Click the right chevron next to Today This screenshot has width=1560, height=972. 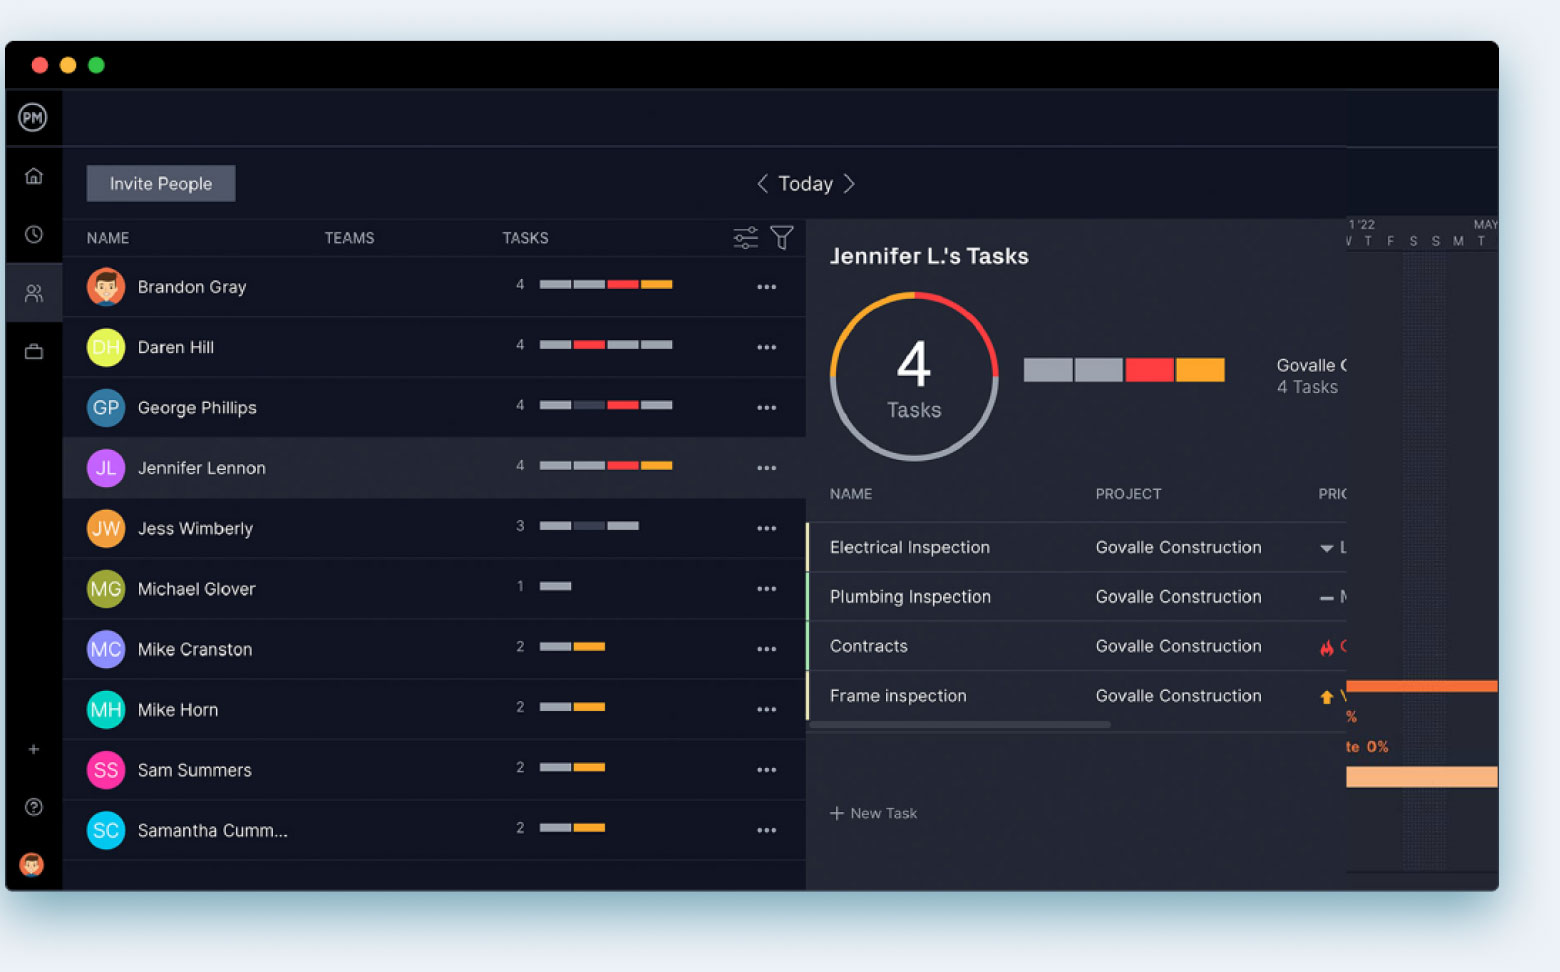(x=850, y=183)
